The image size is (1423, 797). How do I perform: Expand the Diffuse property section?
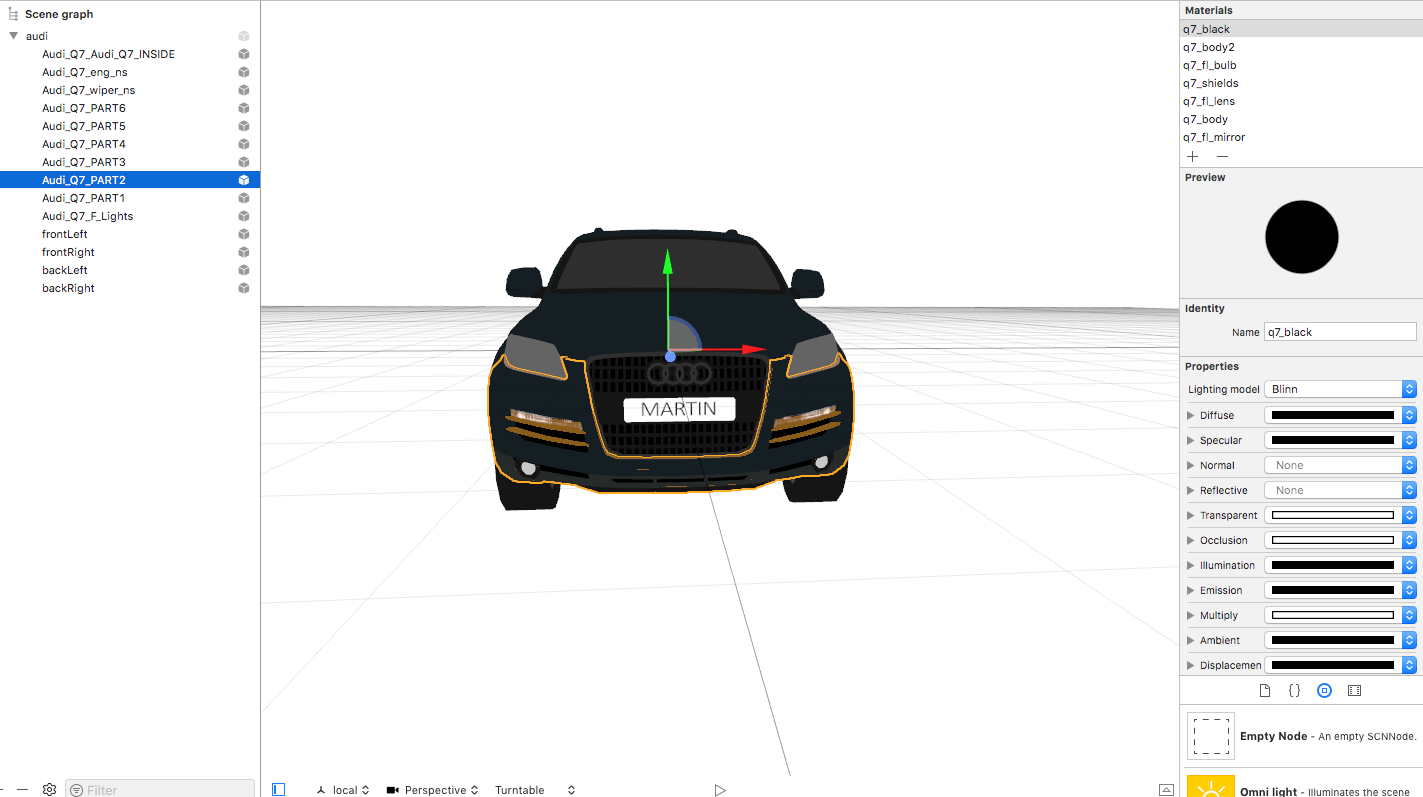point(1190,415)
